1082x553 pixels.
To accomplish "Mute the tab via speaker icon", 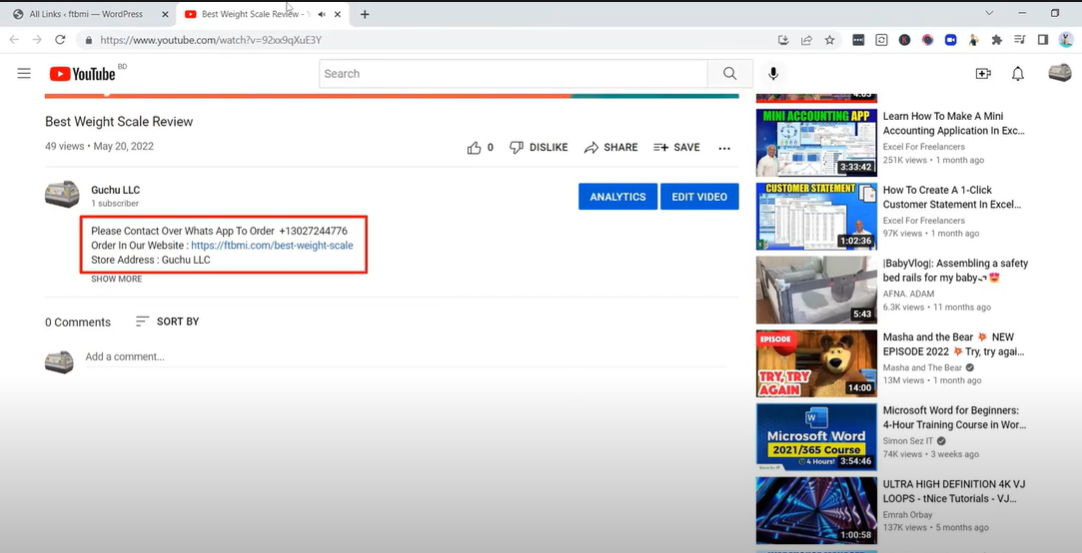I will (322, 14).
